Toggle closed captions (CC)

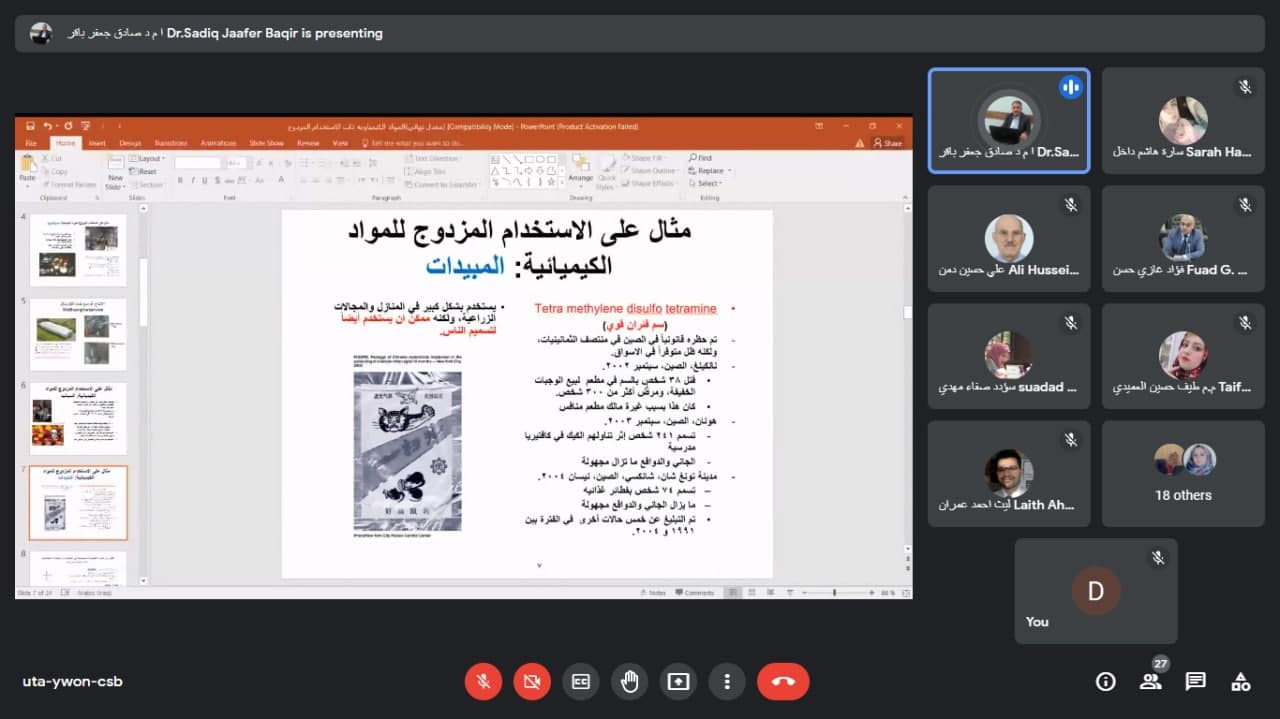tap(581, 682)
